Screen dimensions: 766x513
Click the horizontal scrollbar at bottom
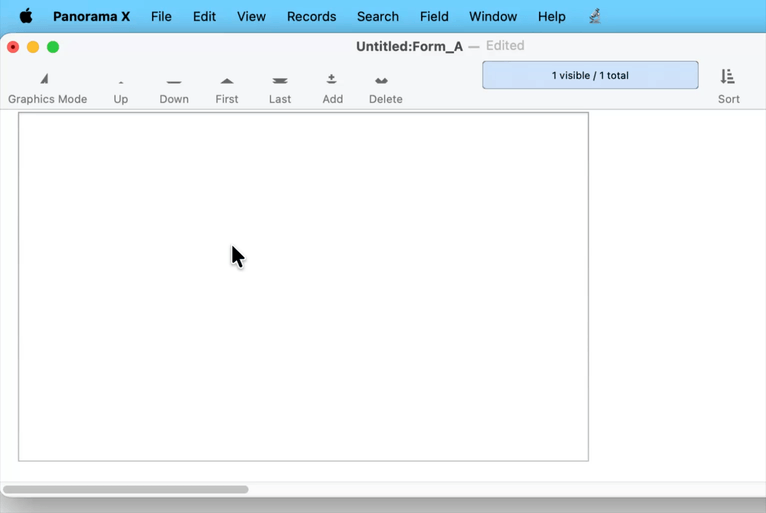126,490
